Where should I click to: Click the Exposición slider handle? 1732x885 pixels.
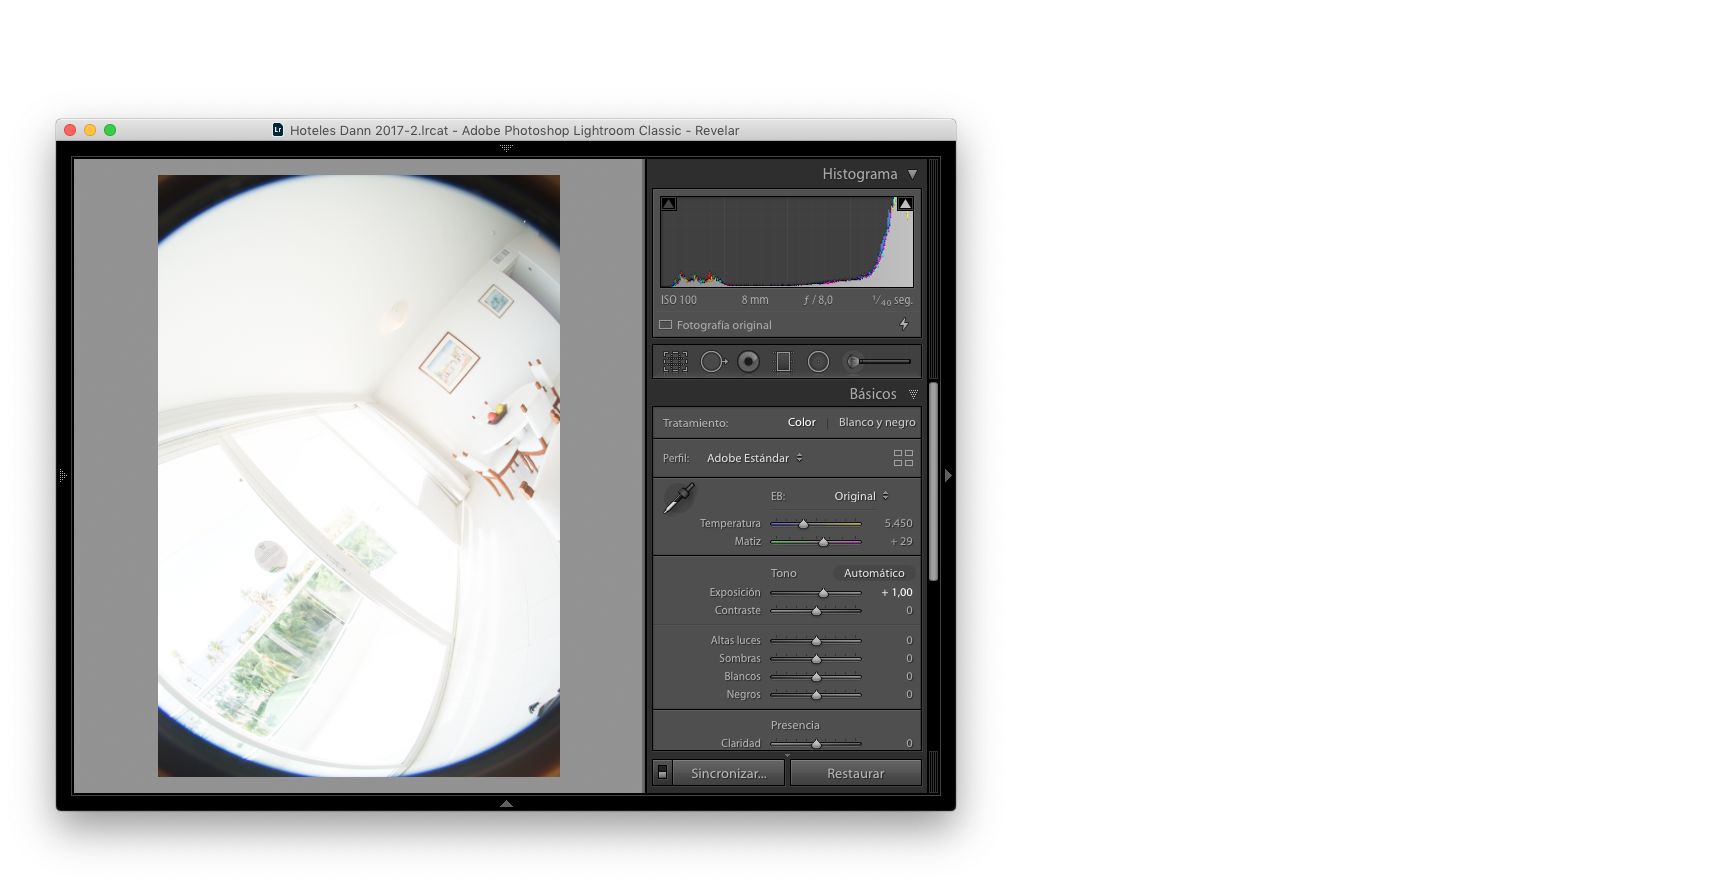(823, 593)
